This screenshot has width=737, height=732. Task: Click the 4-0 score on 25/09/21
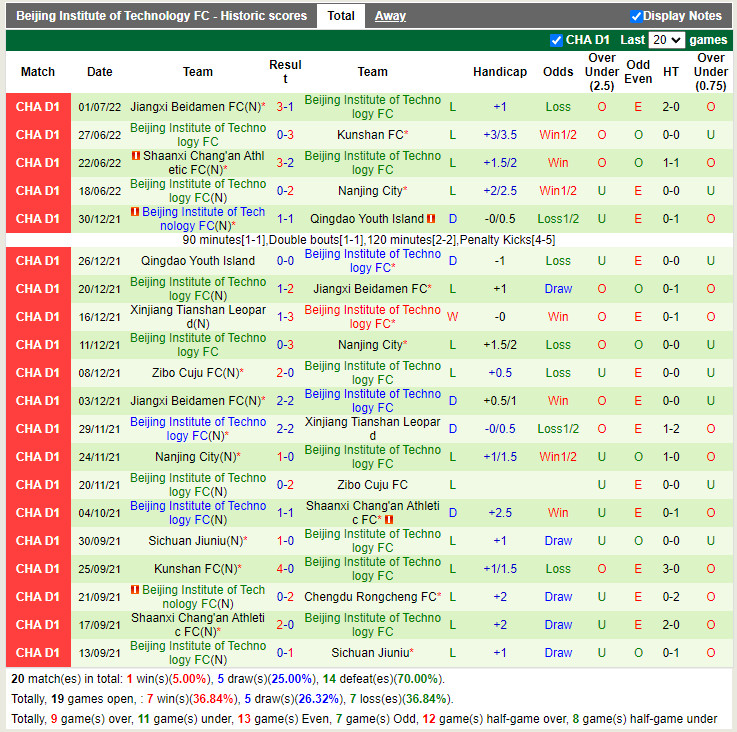285,569
